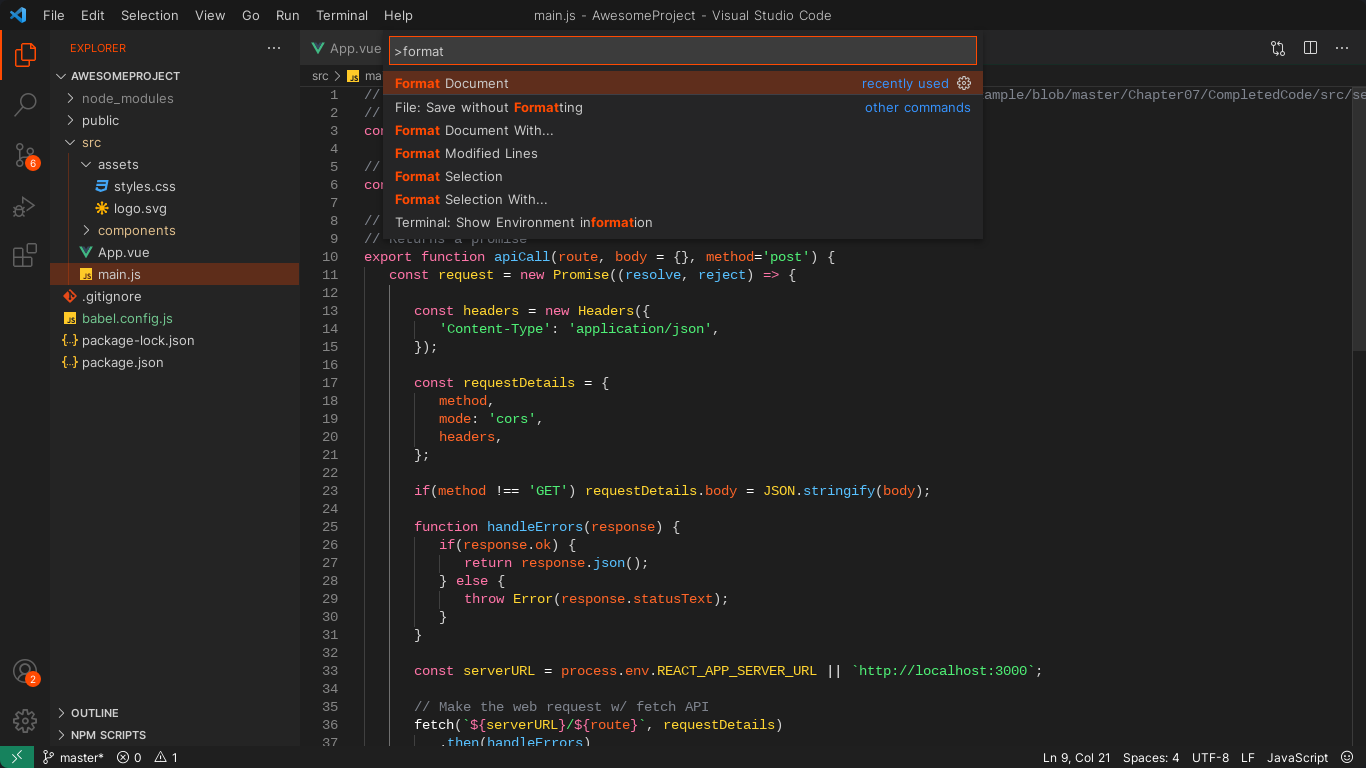Viewport: 1366px width, 768px height.
Task: Click the remote window indicator in status bar
Action: click(x=17, y=757)
